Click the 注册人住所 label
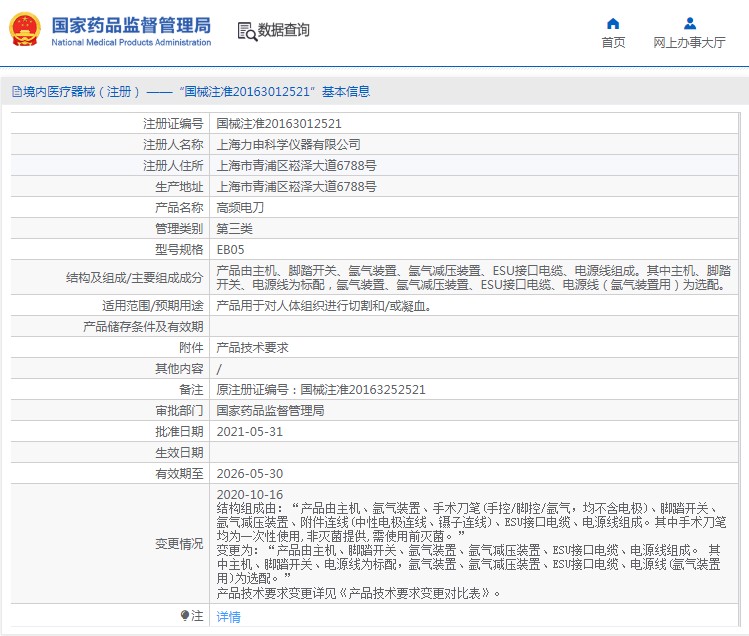 [173, 166]
